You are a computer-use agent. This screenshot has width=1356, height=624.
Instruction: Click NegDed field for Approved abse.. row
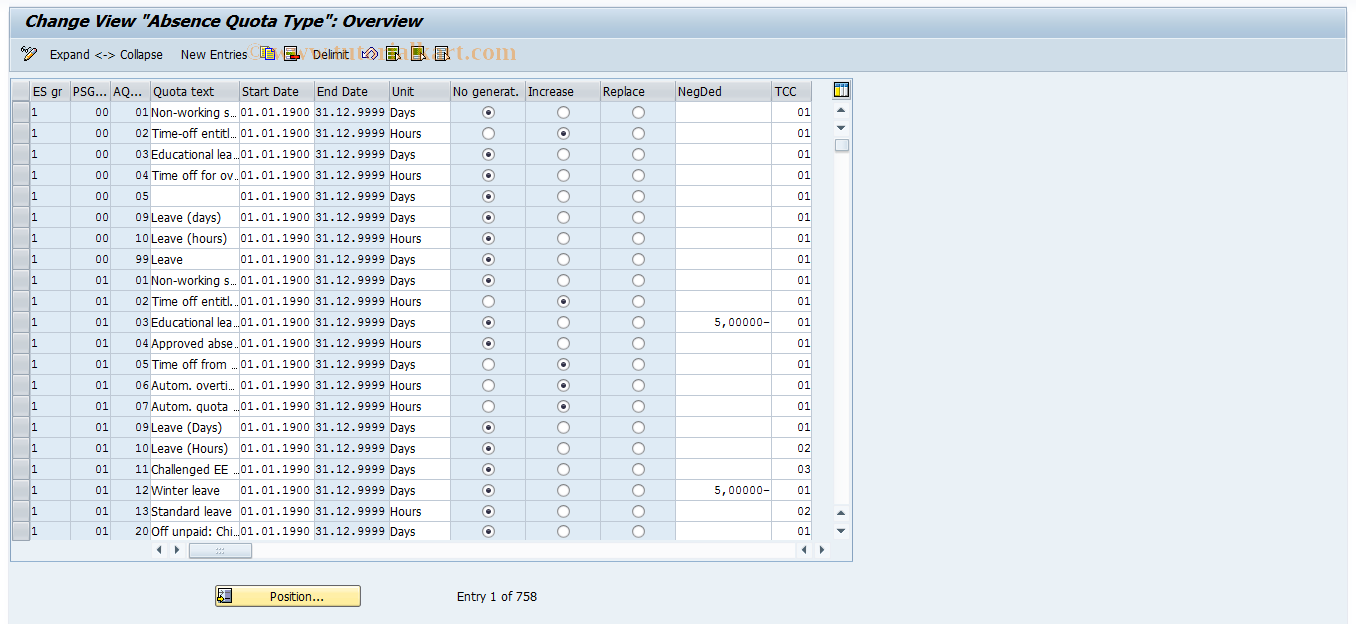pyautogui.click(x=723, y=343)
